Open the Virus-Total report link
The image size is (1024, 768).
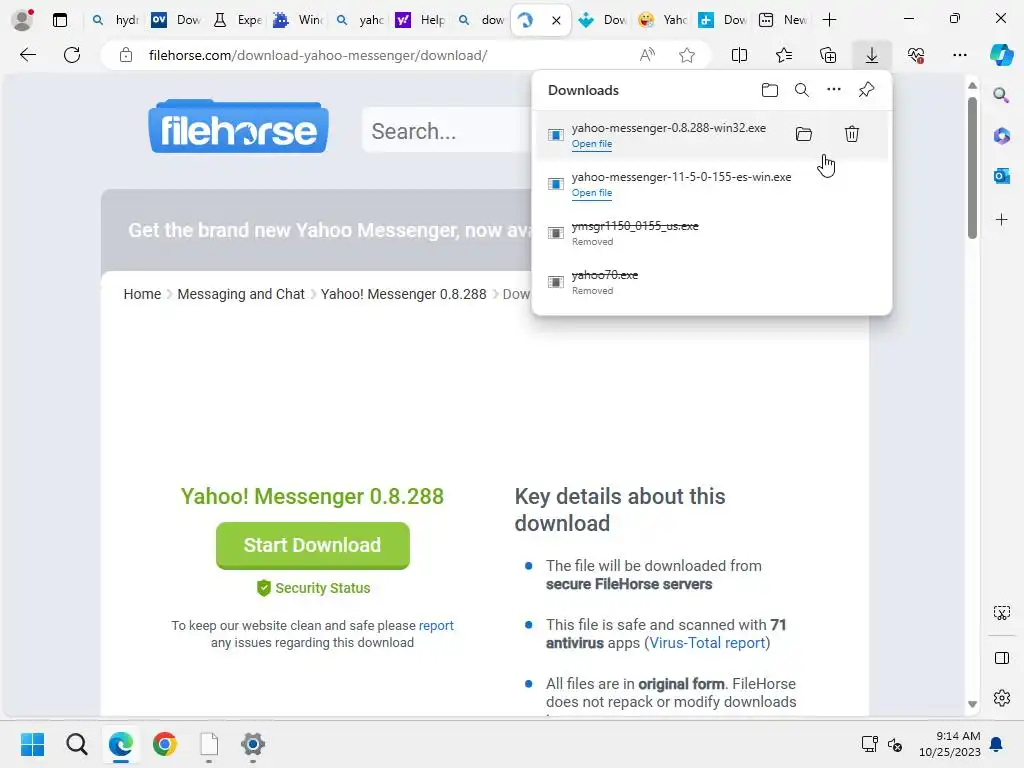click(707, 643)
